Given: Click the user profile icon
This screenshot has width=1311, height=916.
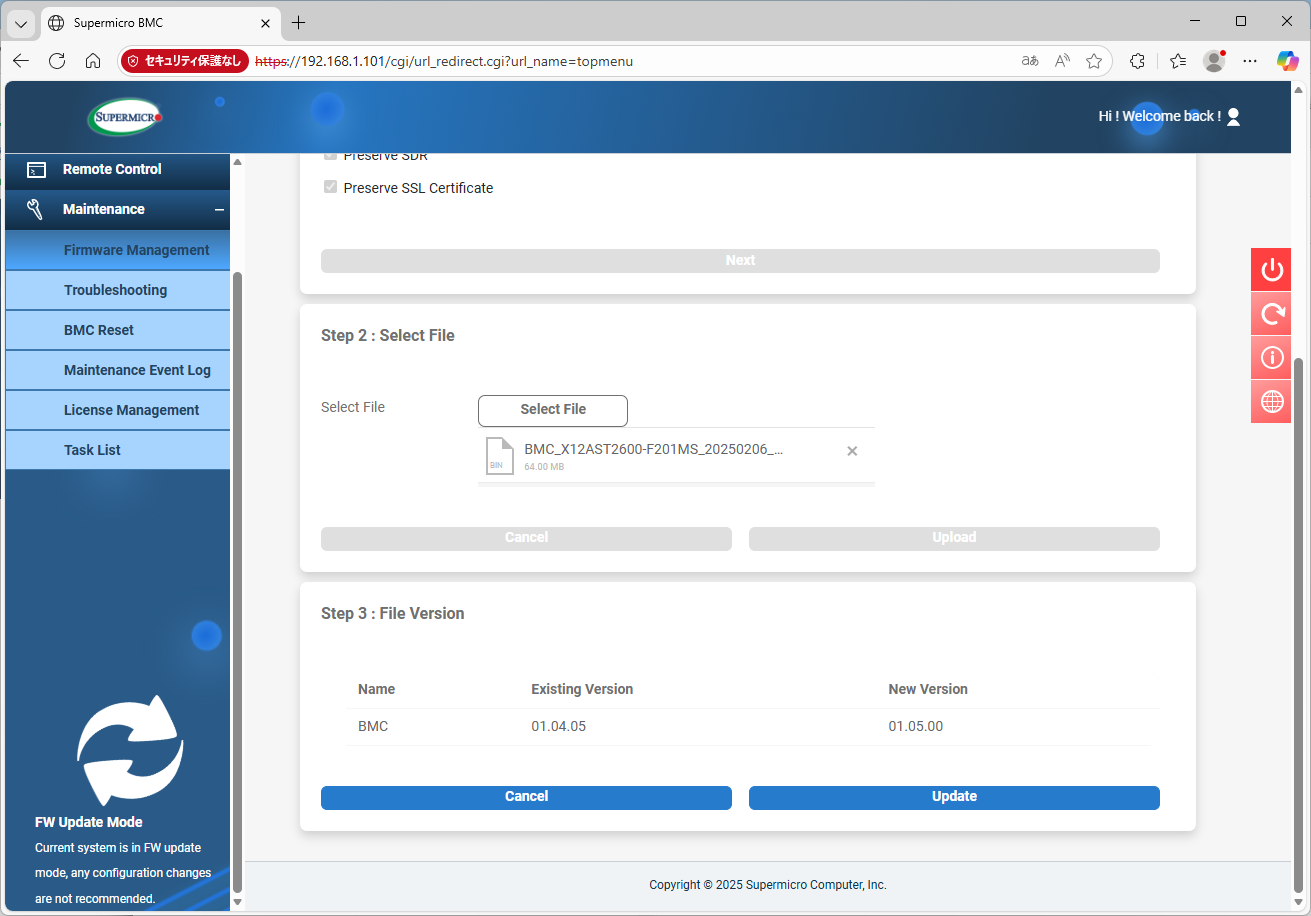Looking at the screenshot, I should point(1233,117).
